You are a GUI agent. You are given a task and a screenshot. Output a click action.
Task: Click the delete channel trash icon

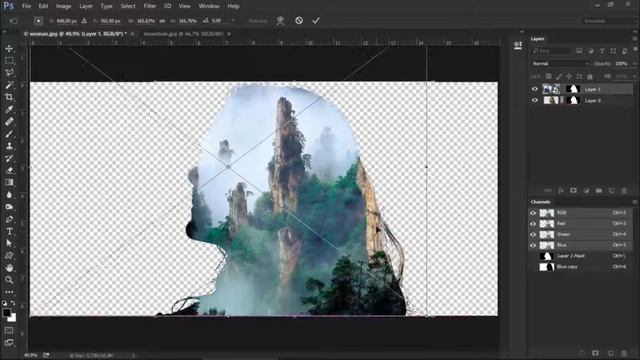624,353
